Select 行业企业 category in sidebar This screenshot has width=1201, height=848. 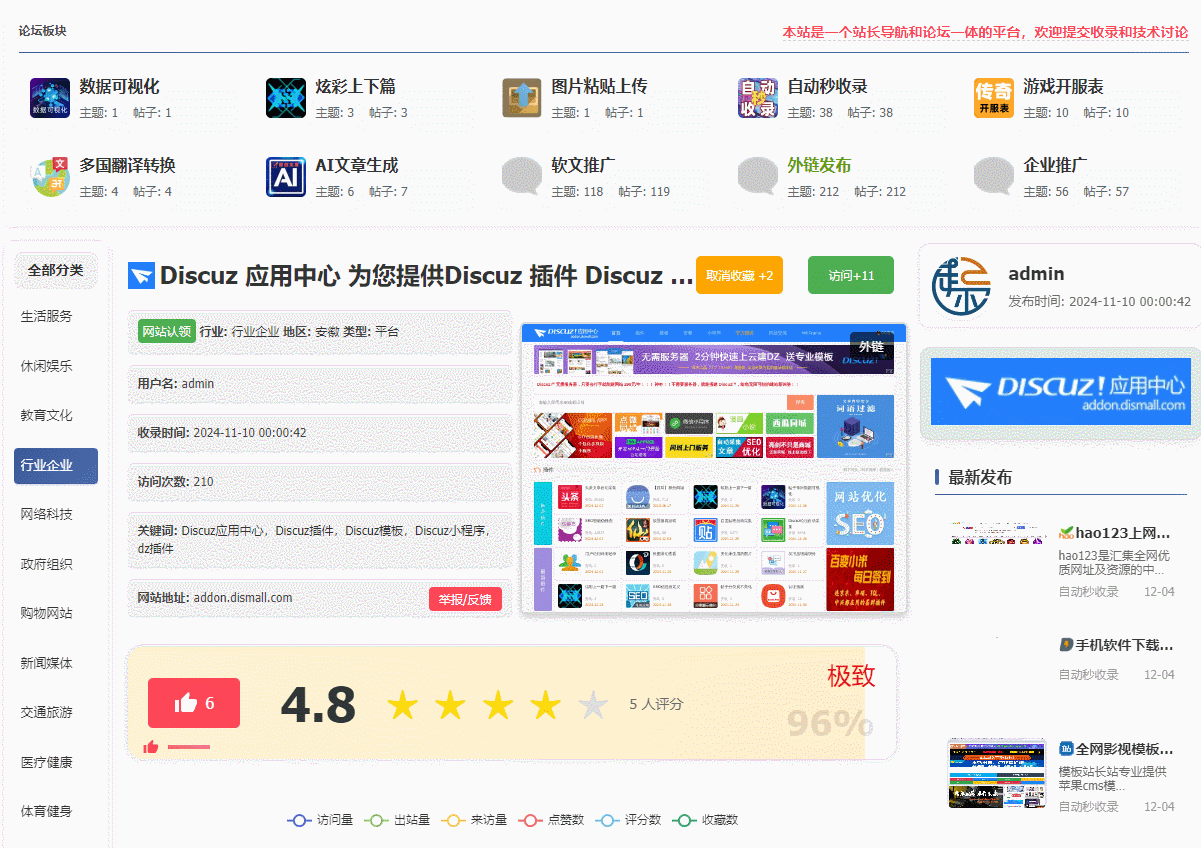click(56, 466)
